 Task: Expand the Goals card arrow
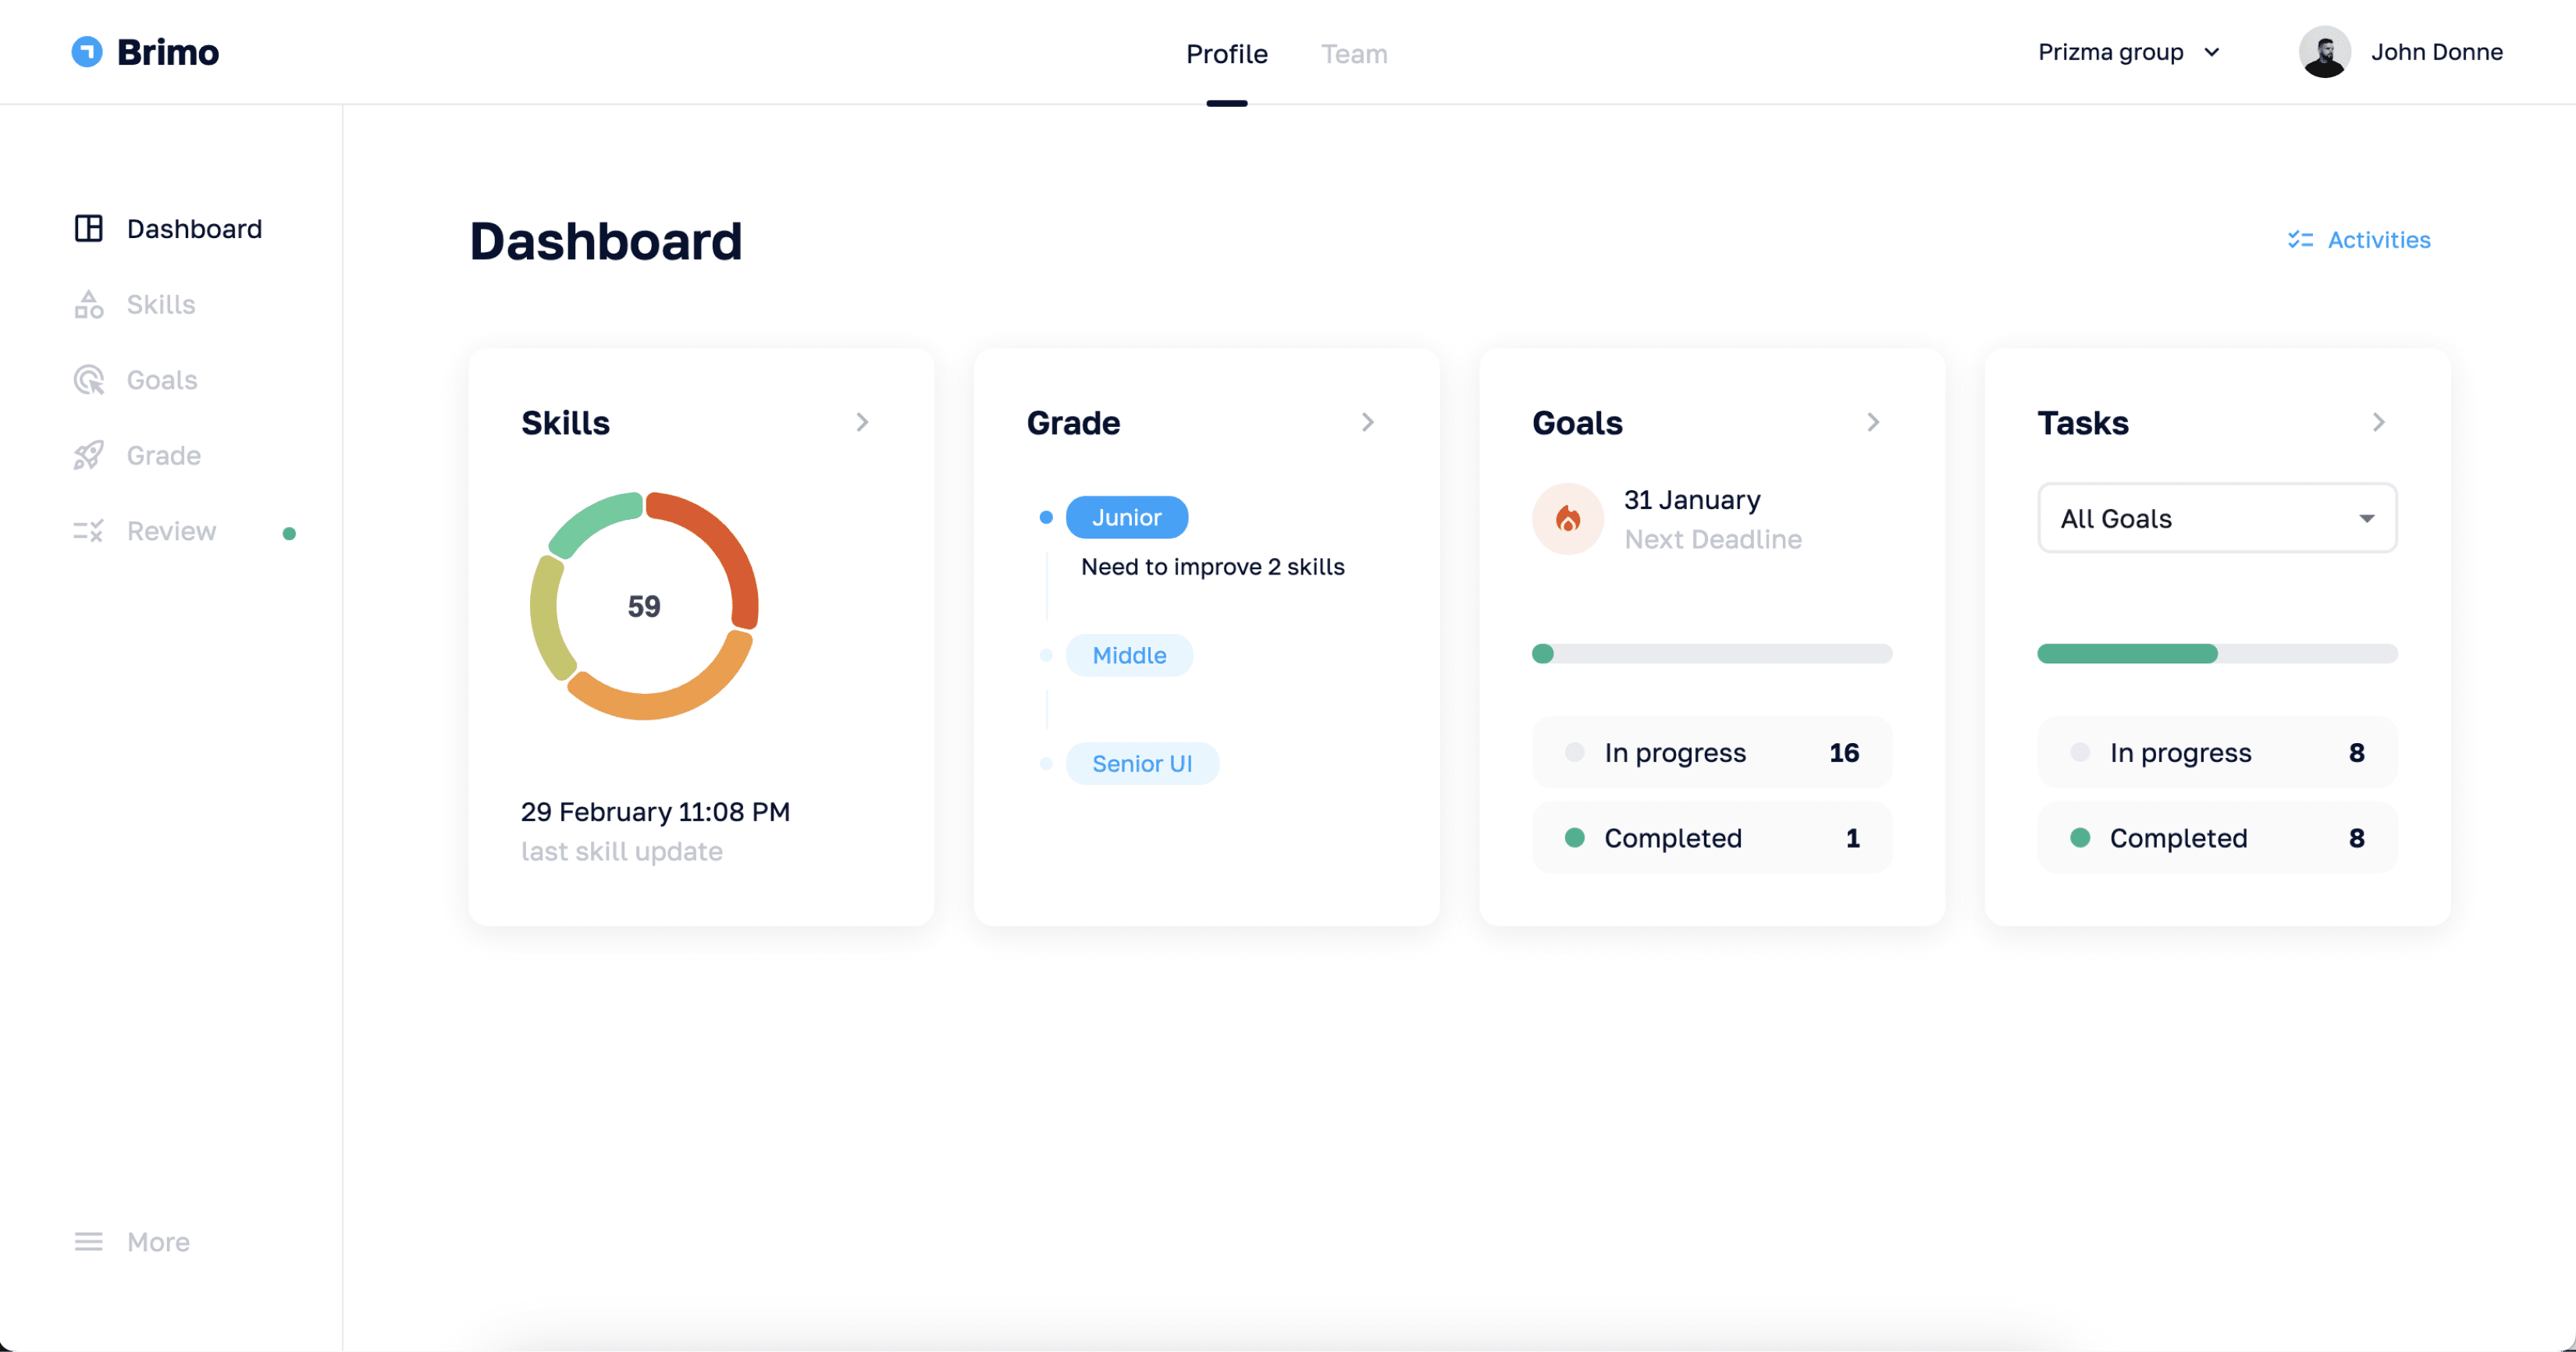(x=1873, y=422)
